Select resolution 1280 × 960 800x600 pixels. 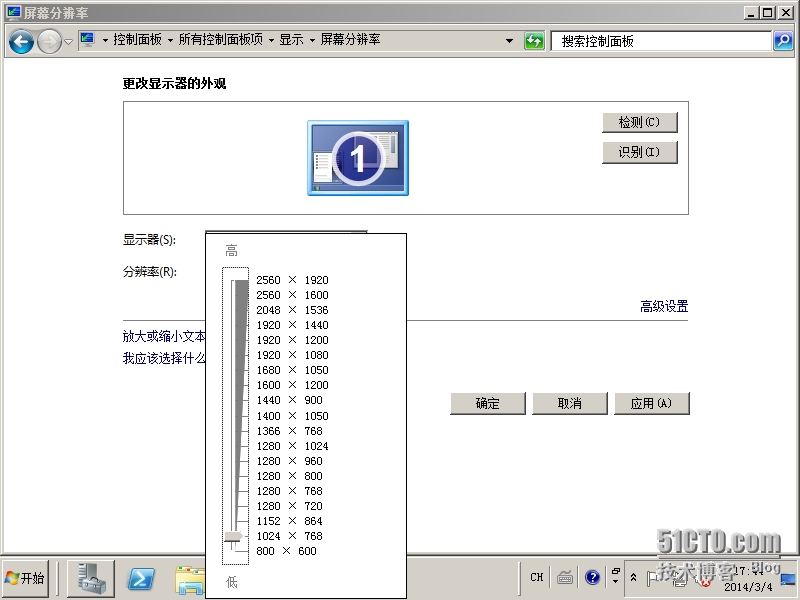pos(289,461)
